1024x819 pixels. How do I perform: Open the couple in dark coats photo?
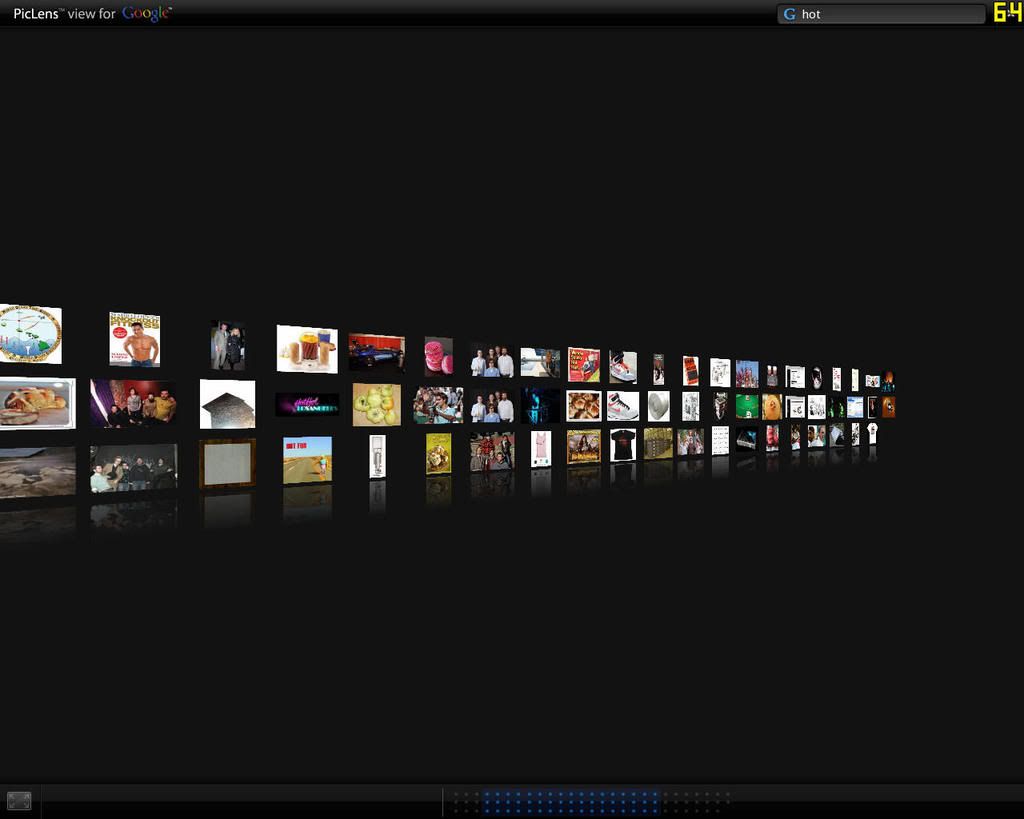[x=228, y=345]
